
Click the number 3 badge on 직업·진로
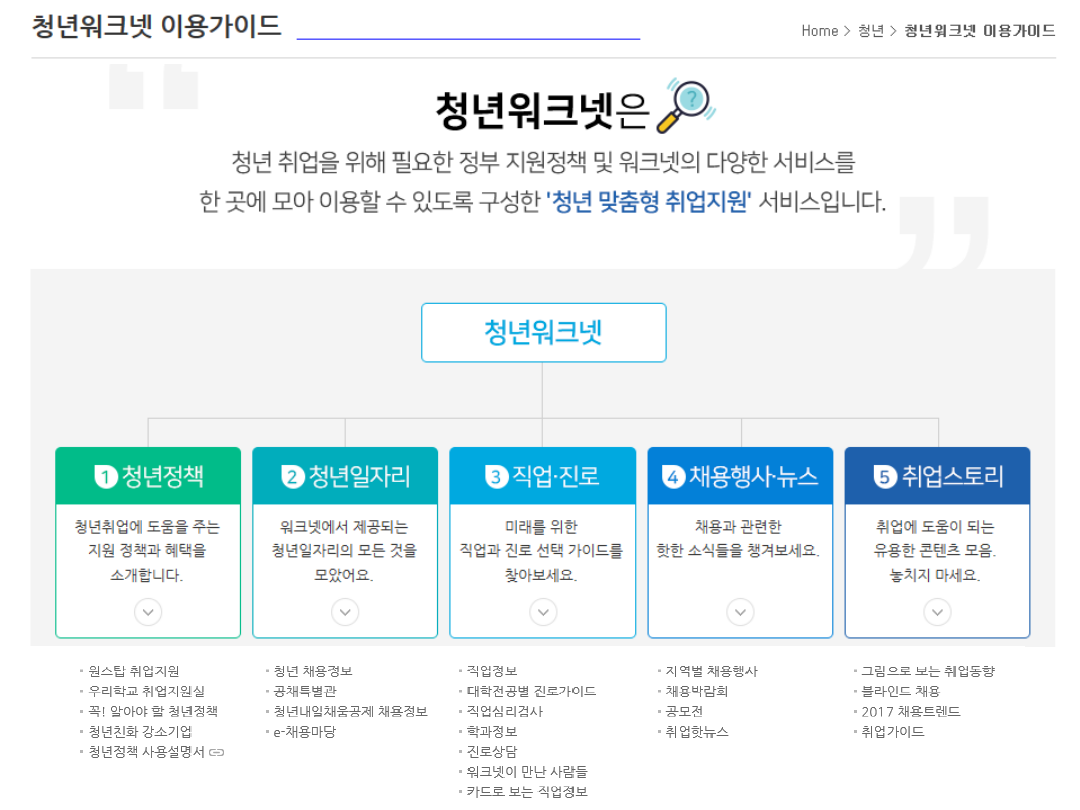pos(496,477)
